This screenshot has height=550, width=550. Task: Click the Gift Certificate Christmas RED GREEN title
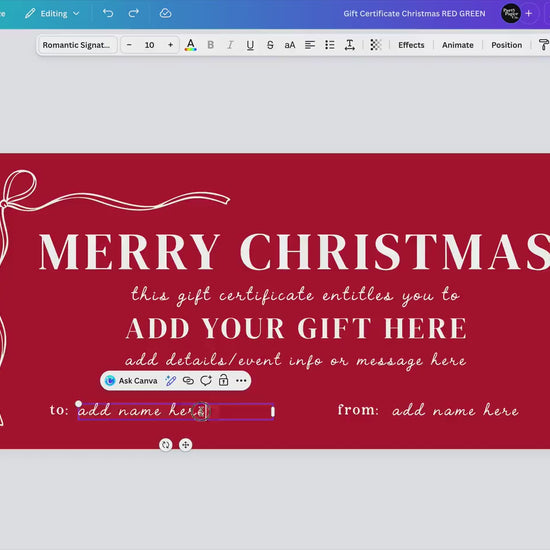coord(414,14)
